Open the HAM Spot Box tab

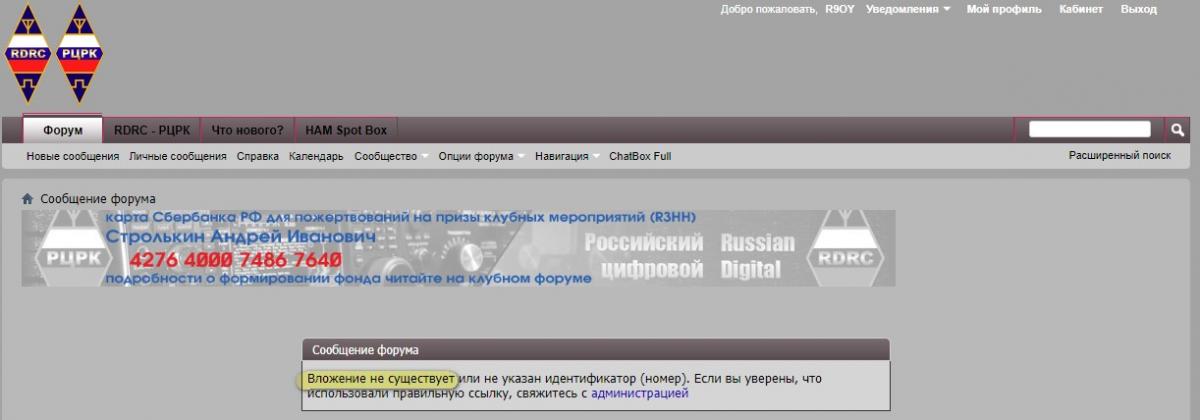(x=345, y=130)
